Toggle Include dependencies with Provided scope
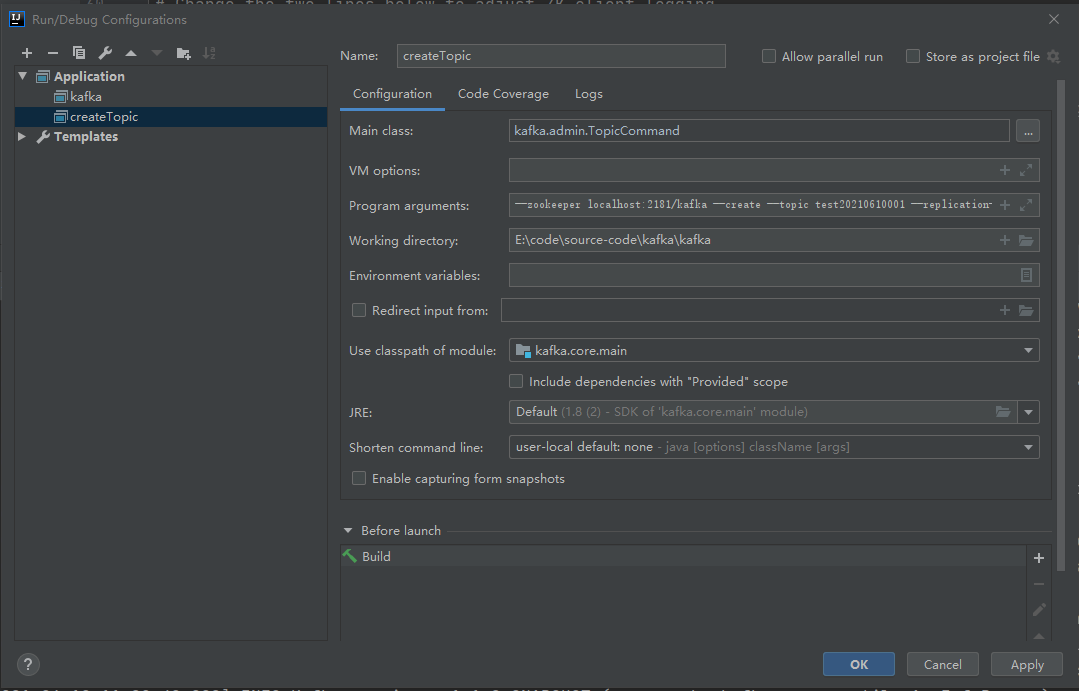This screenshot has height=691, width=1079. tap(515, 381)
